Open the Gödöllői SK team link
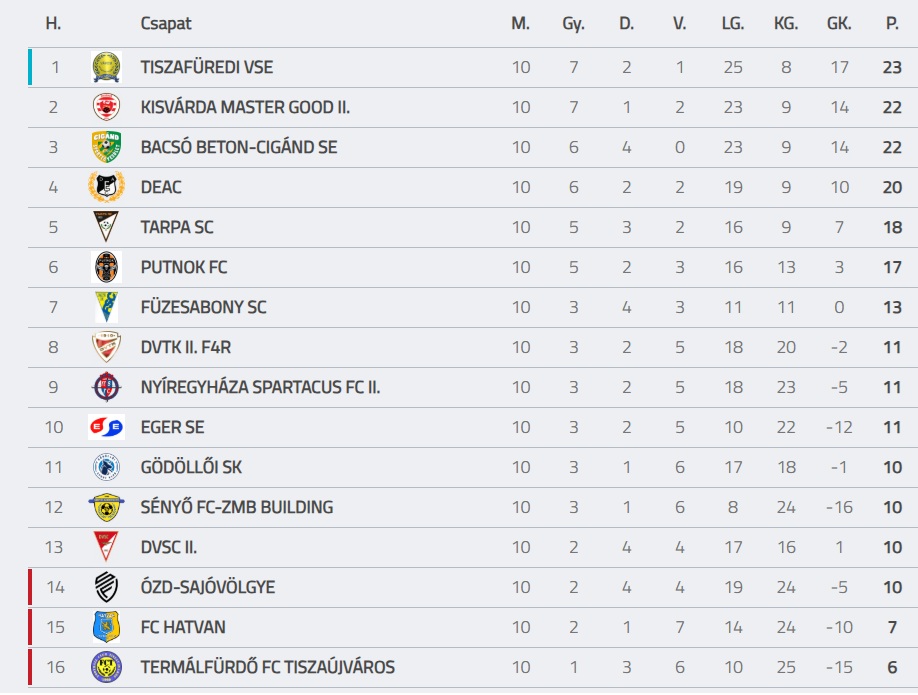 191,468
